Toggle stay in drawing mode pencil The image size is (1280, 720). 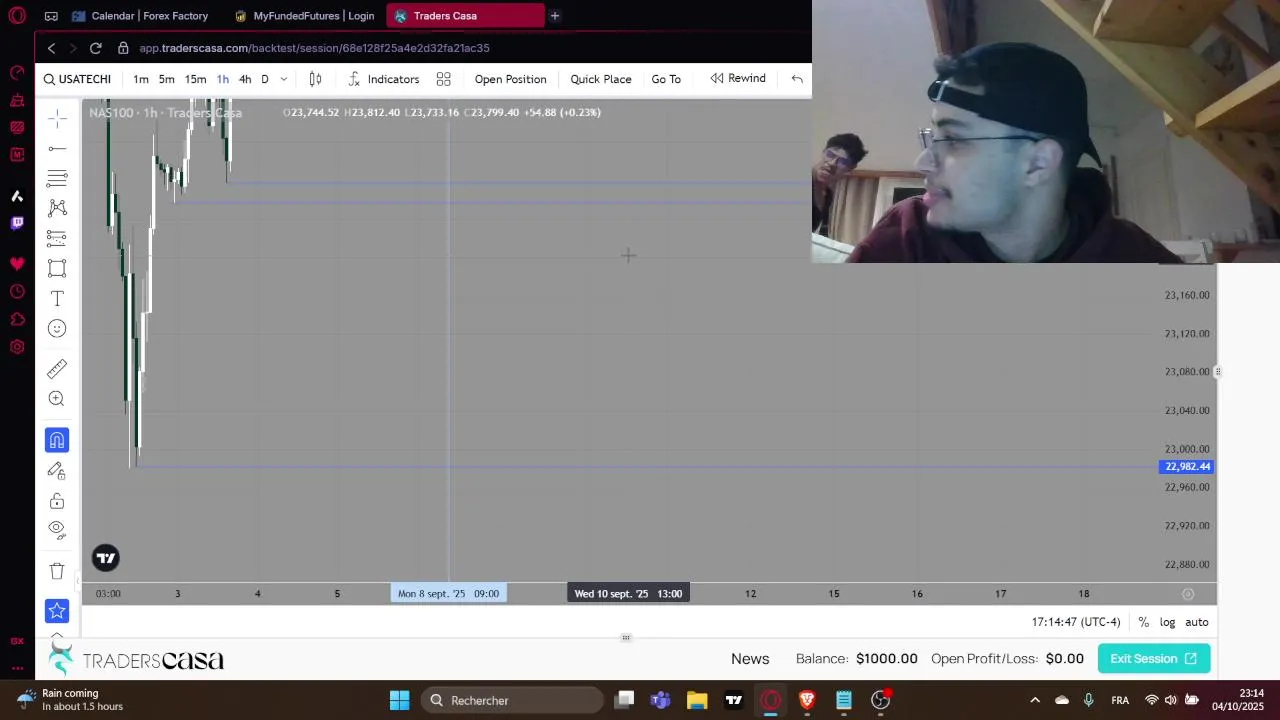(x=57, y=470)
